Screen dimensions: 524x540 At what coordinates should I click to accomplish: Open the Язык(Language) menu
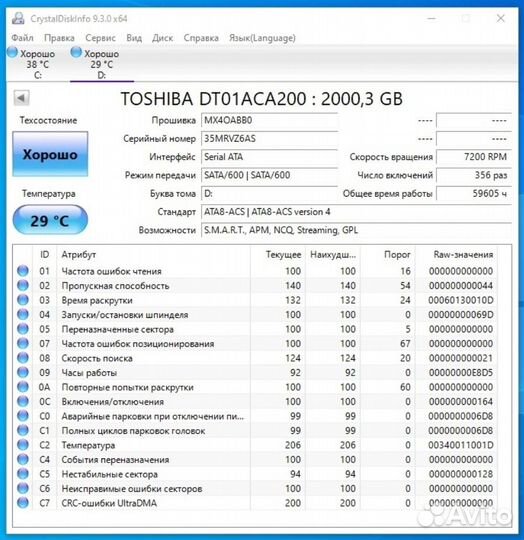click(x=262, y=38)
